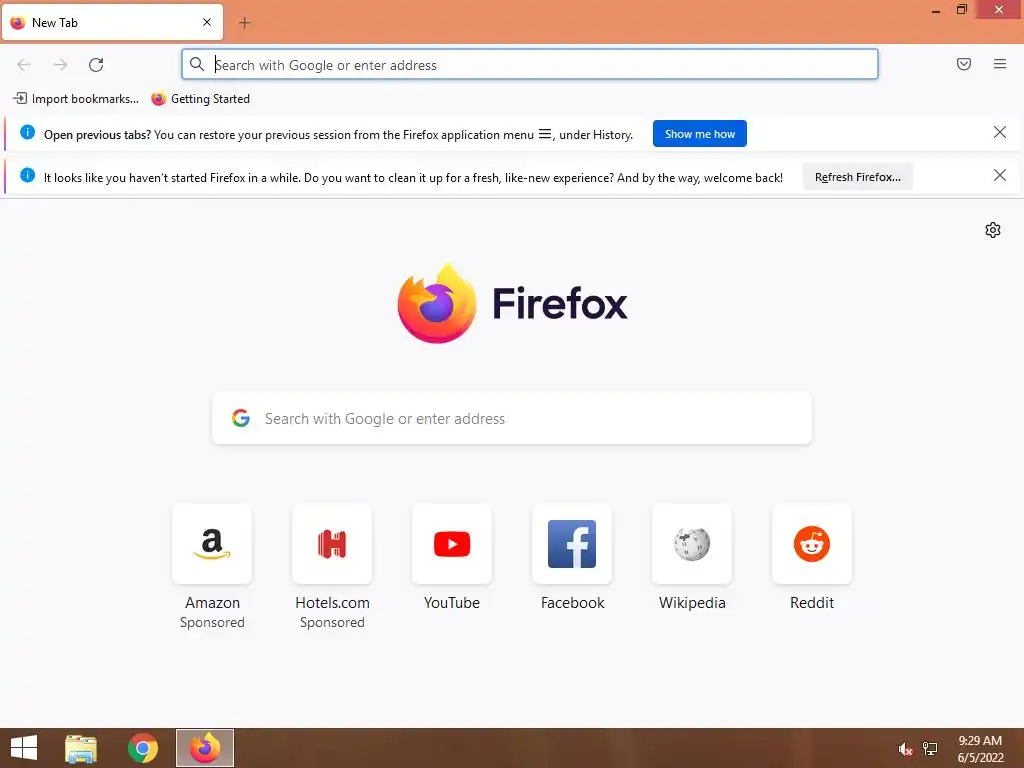Select the New Tab tab
The height and width of the screenshot is (768, 1024).
(x=112, y=22)
